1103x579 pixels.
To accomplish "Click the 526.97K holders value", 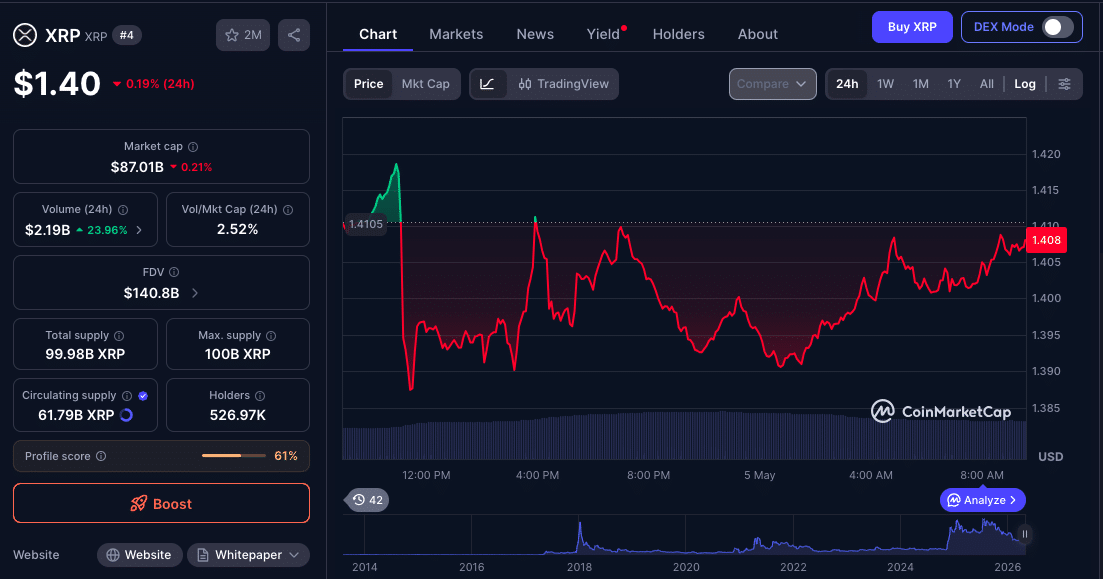I will [x=238, y=415].
